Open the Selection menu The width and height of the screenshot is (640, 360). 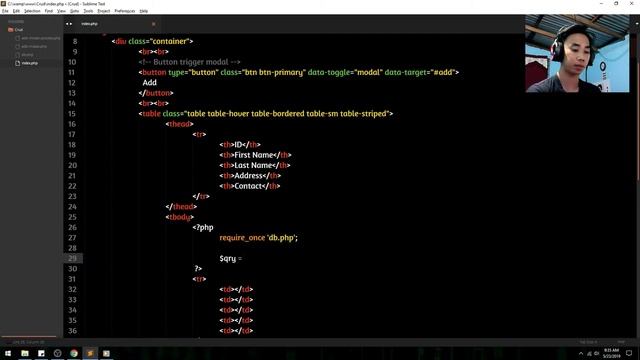click(x=32, y=11)
